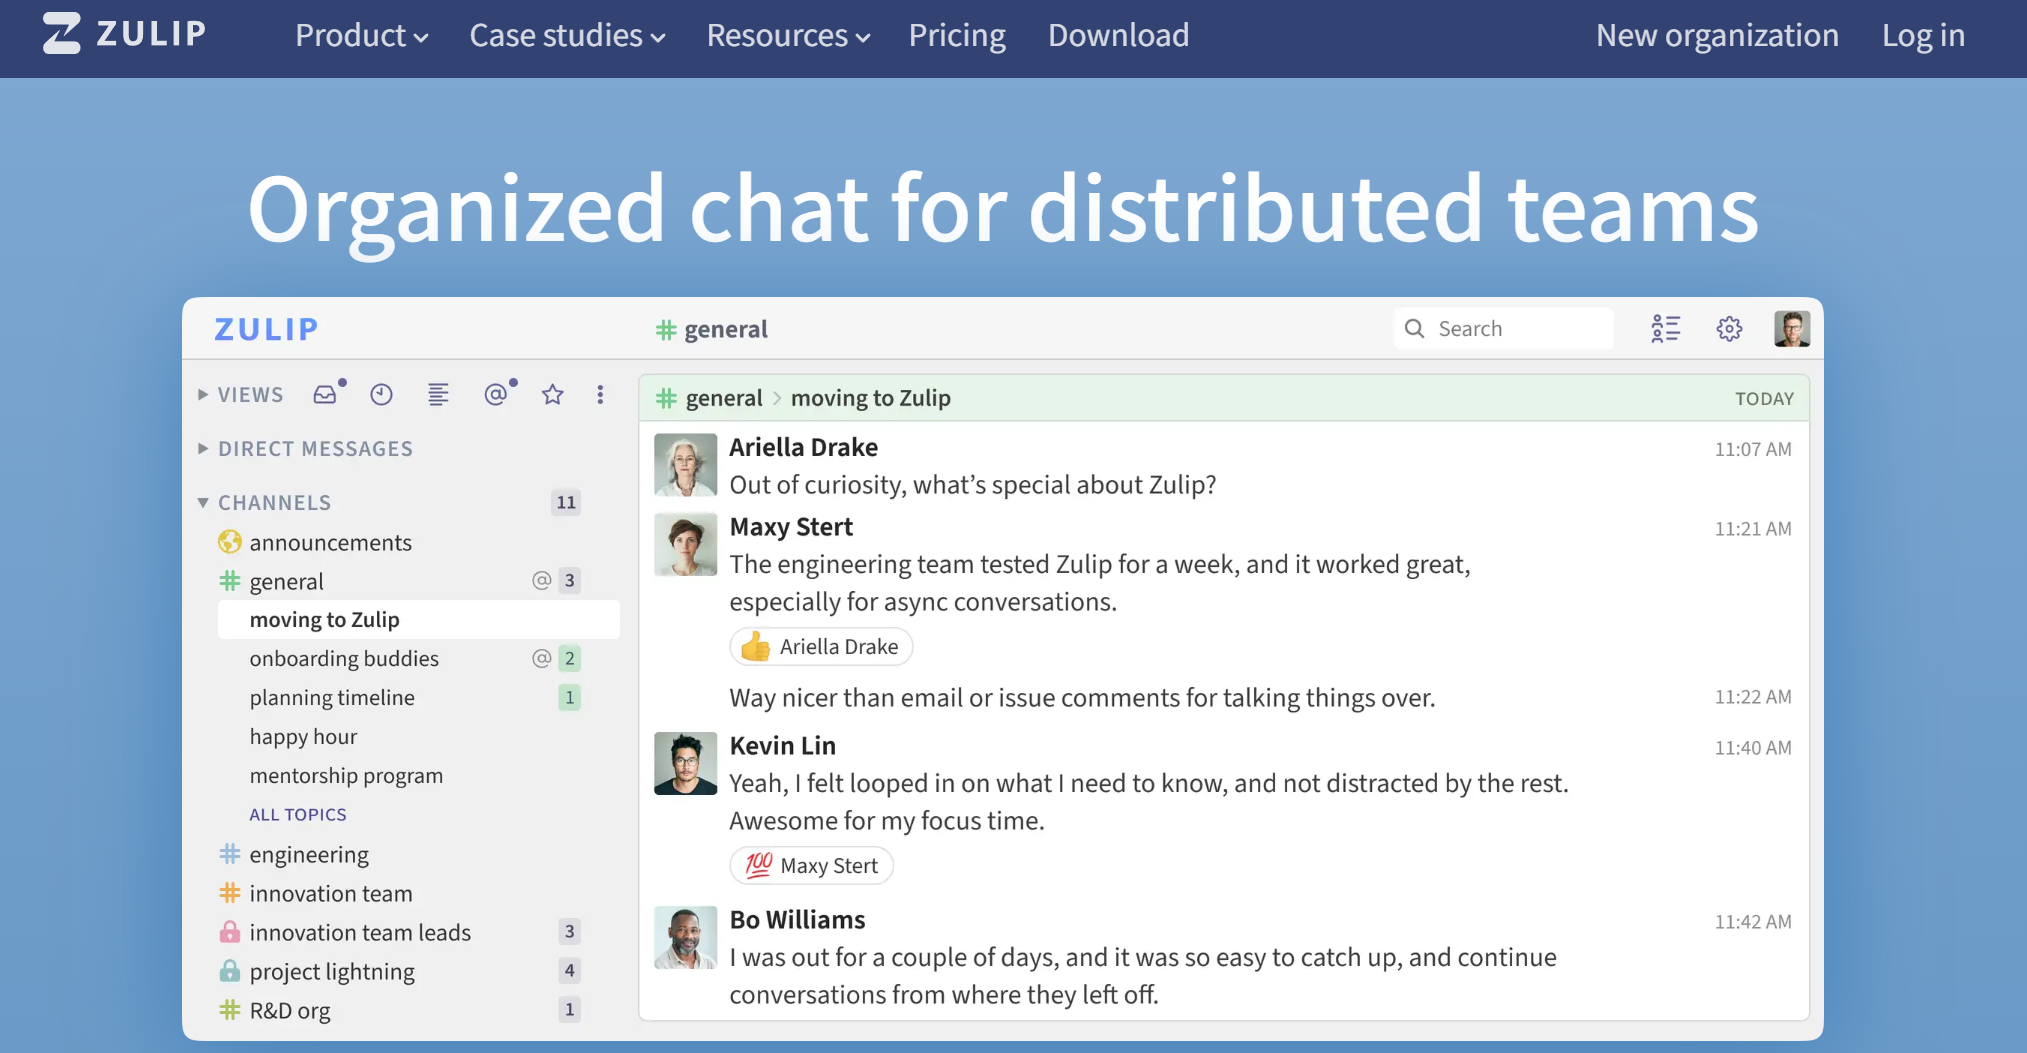Open the recent conversations clock icon

pos(381,394)
